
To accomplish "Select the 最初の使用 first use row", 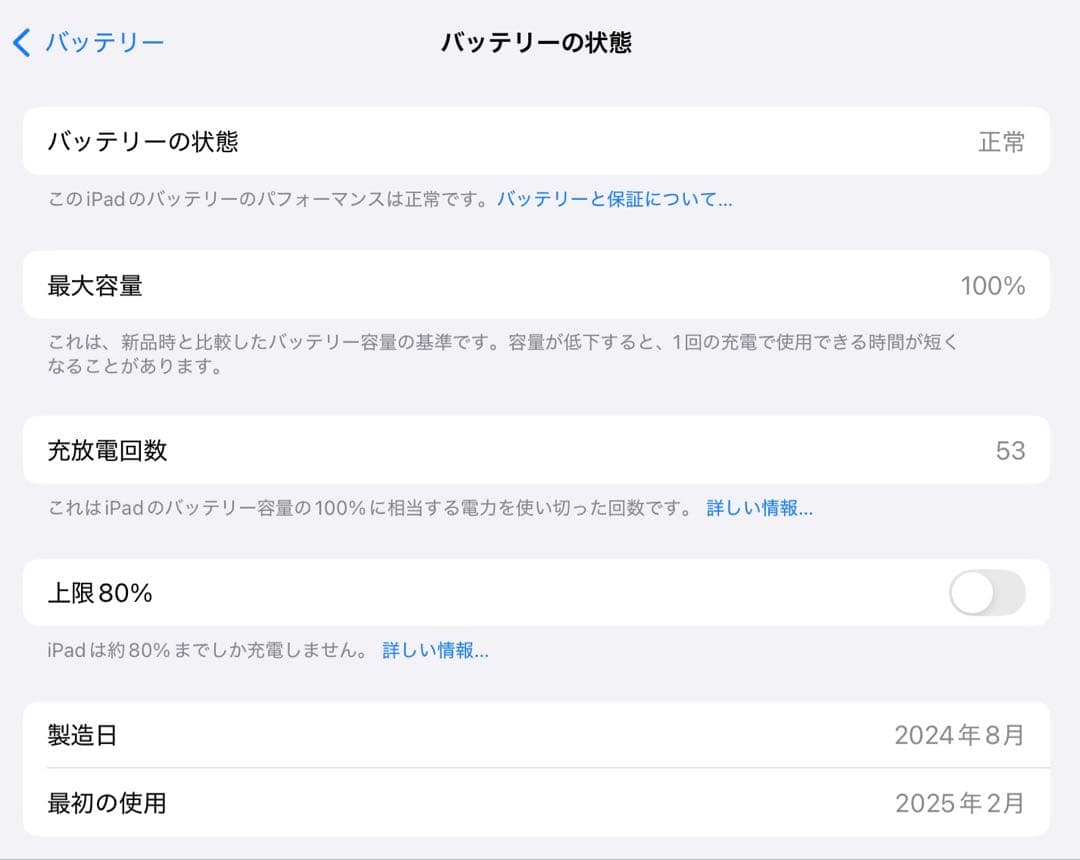I will tap(540, 803).
